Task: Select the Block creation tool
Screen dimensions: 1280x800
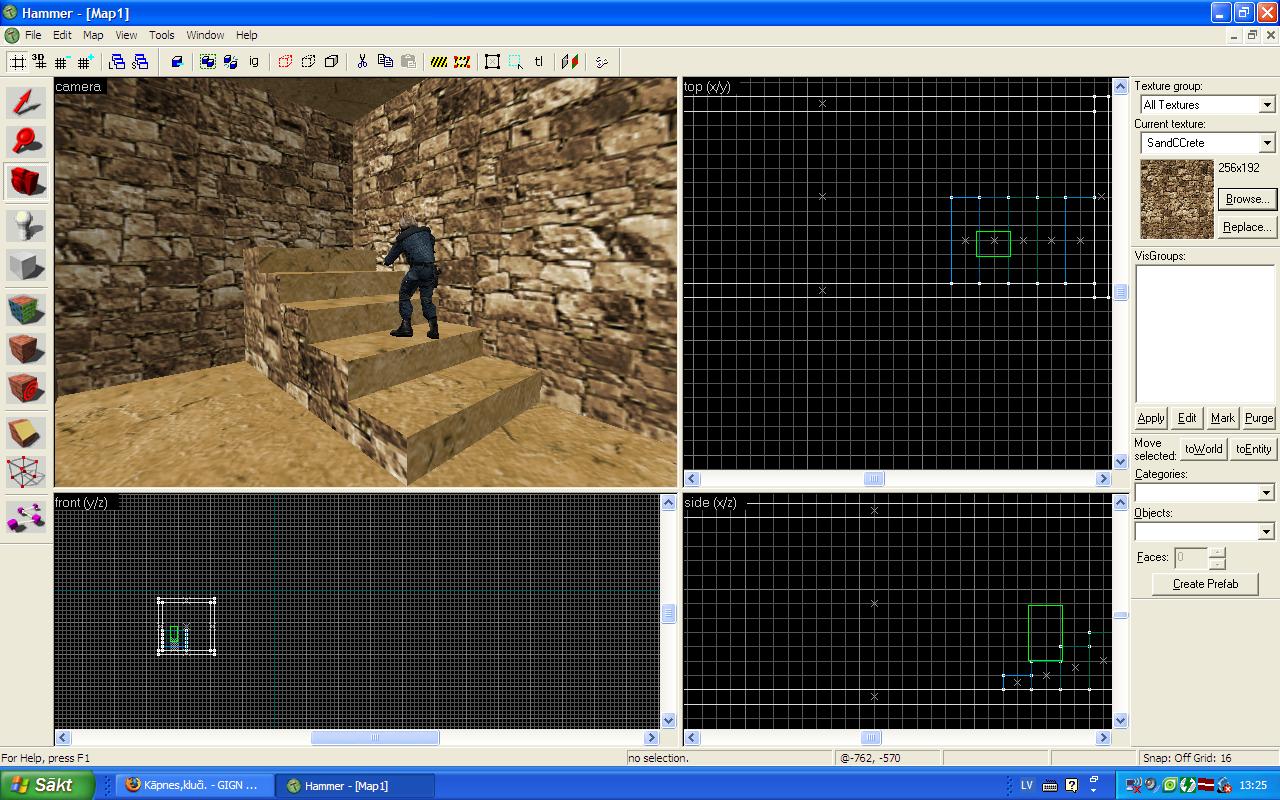Action: coord(27,265)
